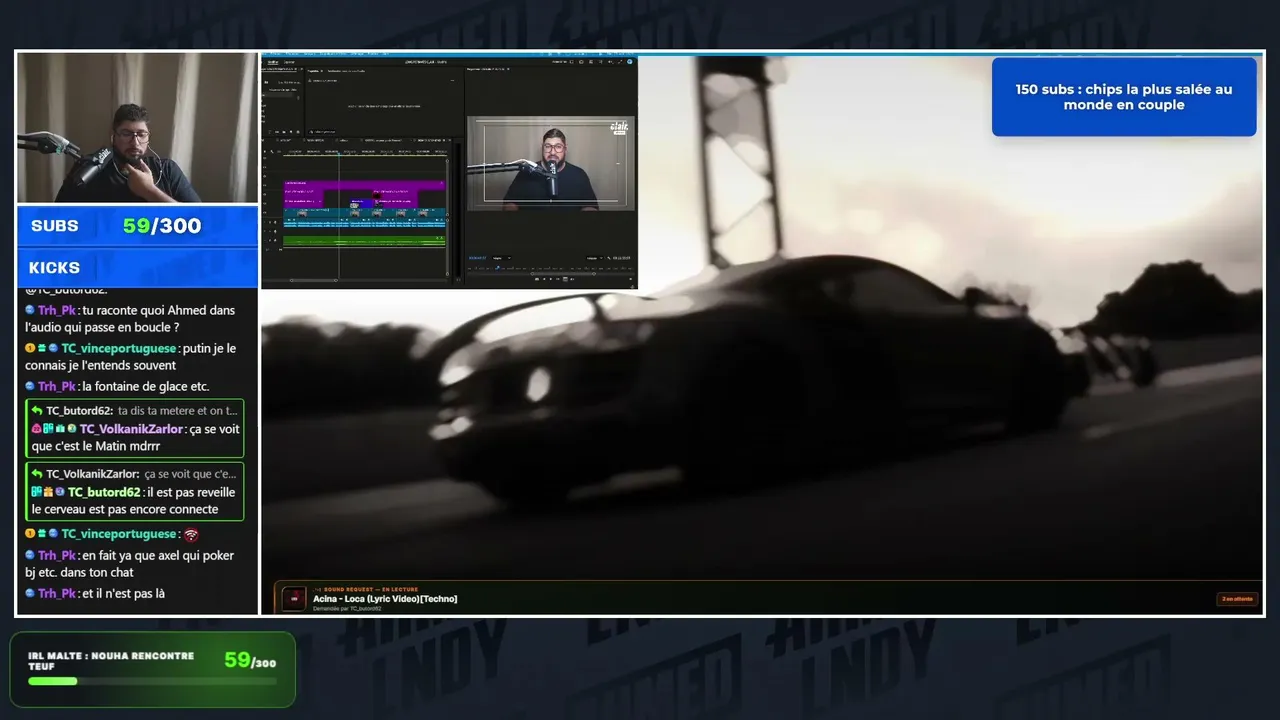Click the reply arrow beside 'TC_butord62: ta dis ta metere'
The width and height of the screenshot is (1280, 720).
[36, 411]
